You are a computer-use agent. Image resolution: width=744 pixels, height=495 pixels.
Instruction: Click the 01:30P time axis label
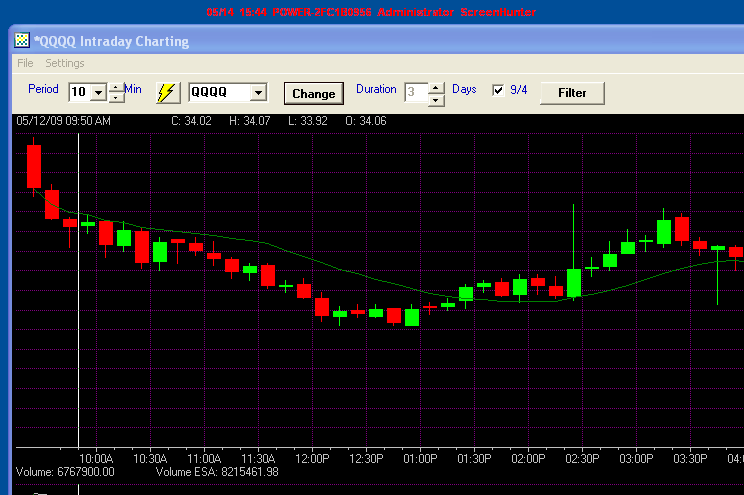point(474,458)
